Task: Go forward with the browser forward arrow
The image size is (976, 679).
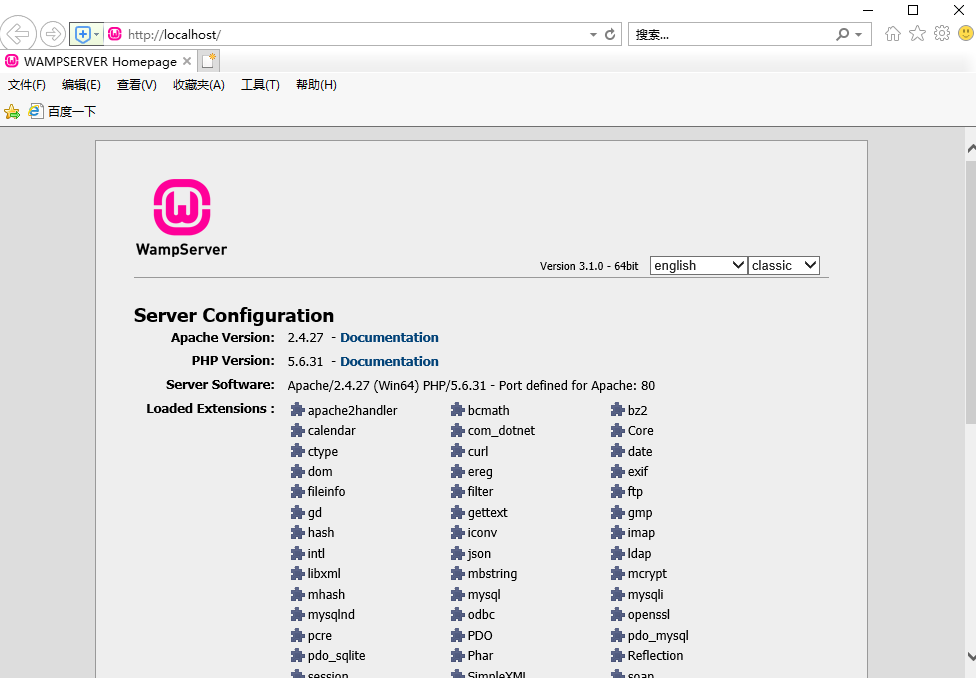Action: tap(53, 34)
